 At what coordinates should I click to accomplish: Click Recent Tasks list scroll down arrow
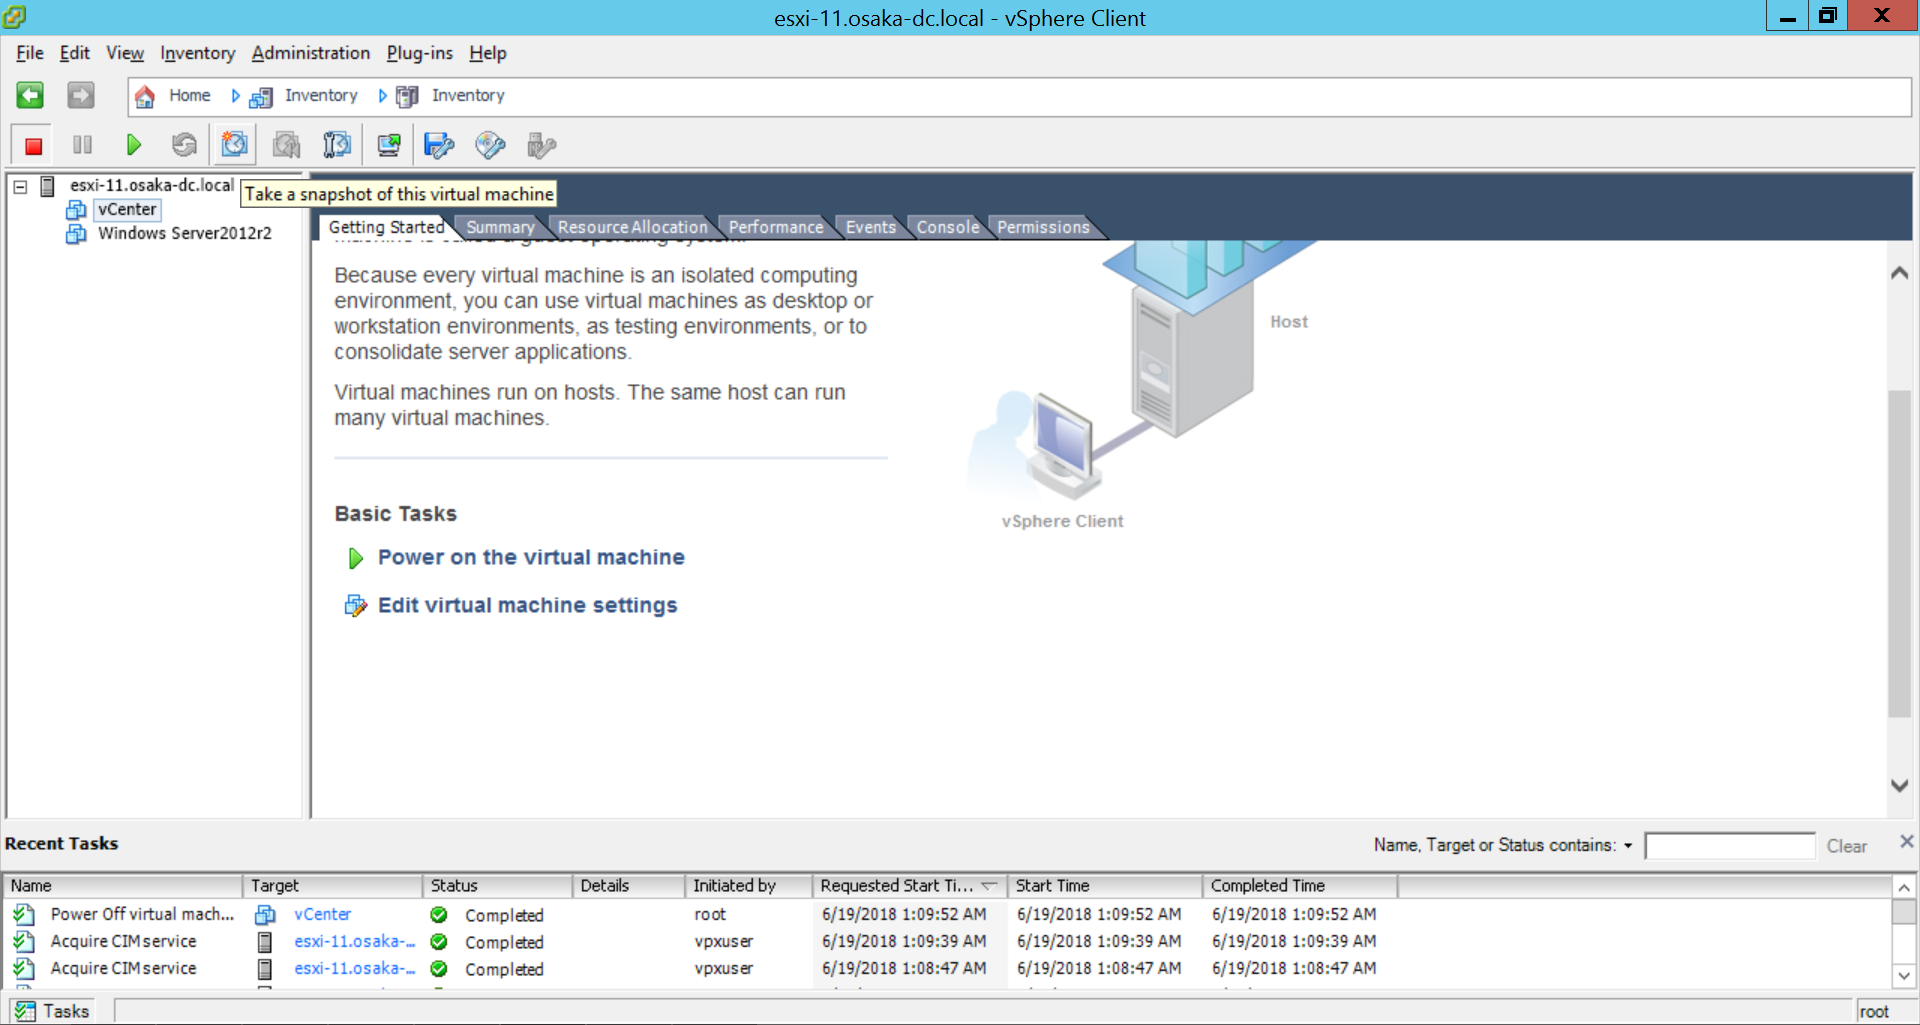[x=1903, y=975]
